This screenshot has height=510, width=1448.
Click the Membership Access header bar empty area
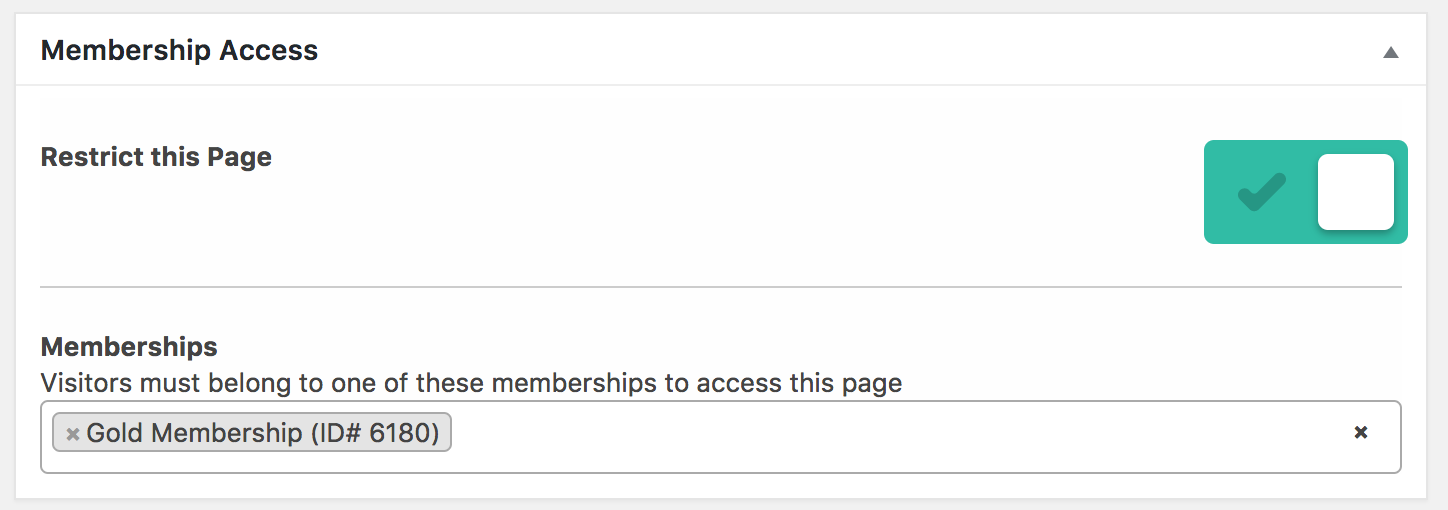800,51
